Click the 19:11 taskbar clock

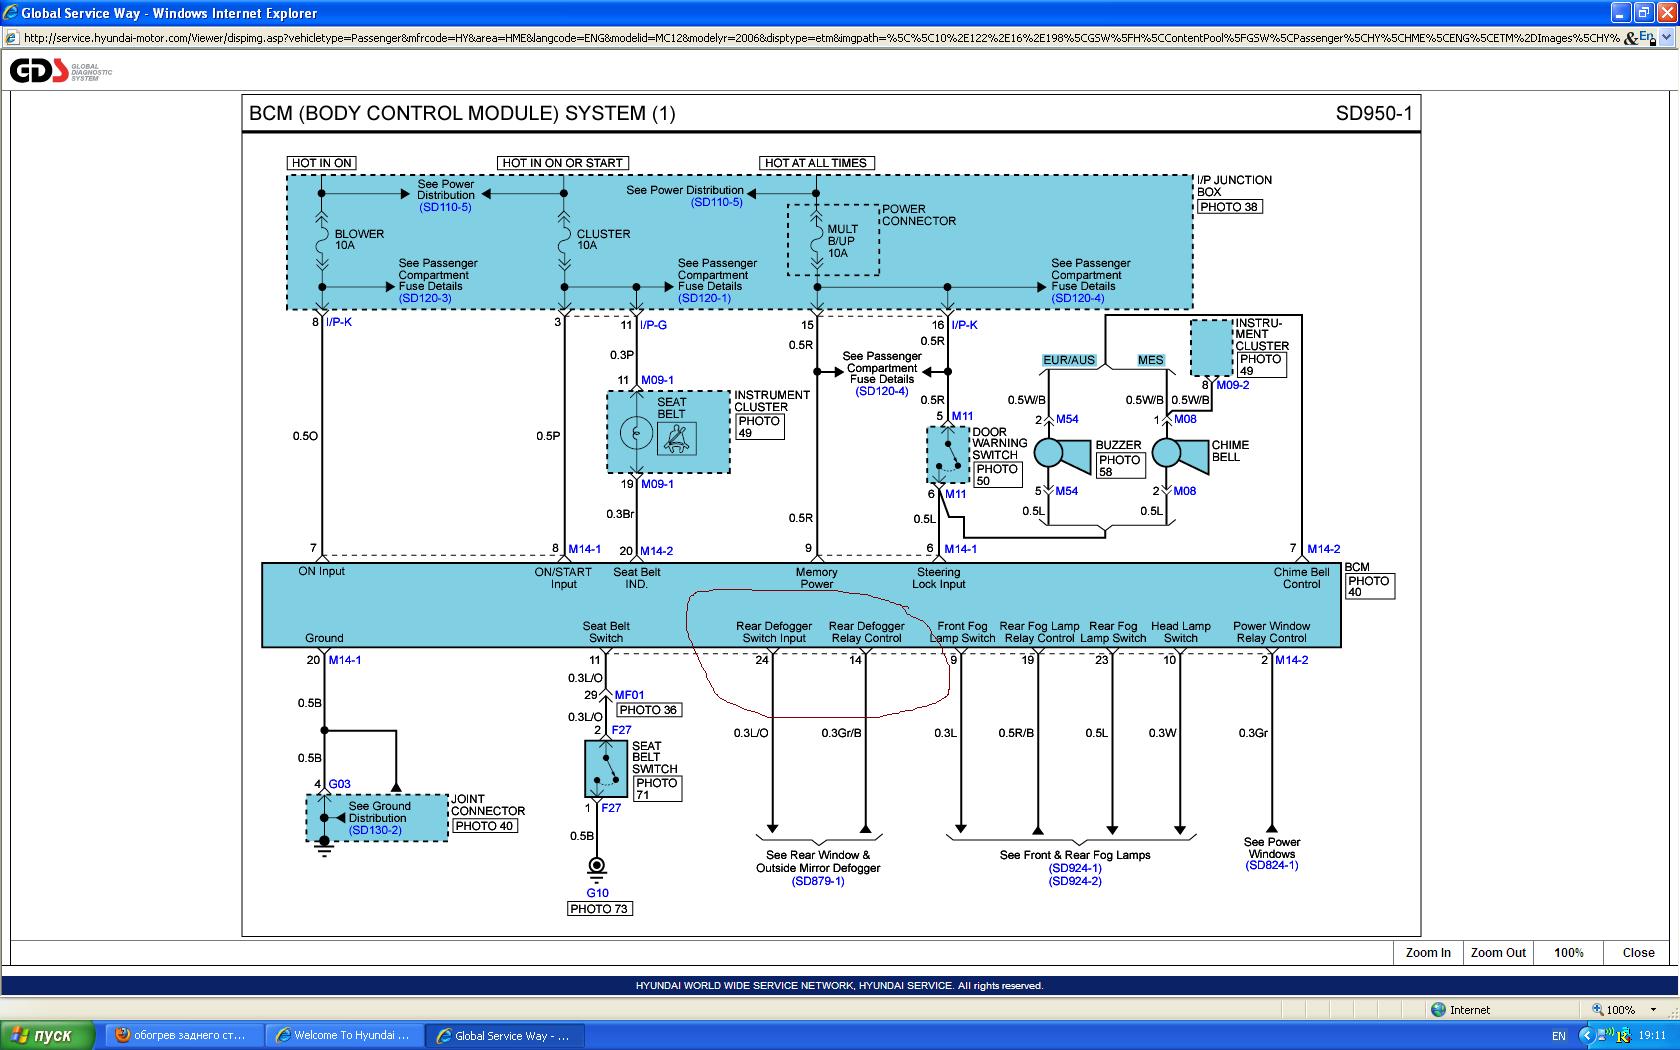[x=1652, y=1035]
